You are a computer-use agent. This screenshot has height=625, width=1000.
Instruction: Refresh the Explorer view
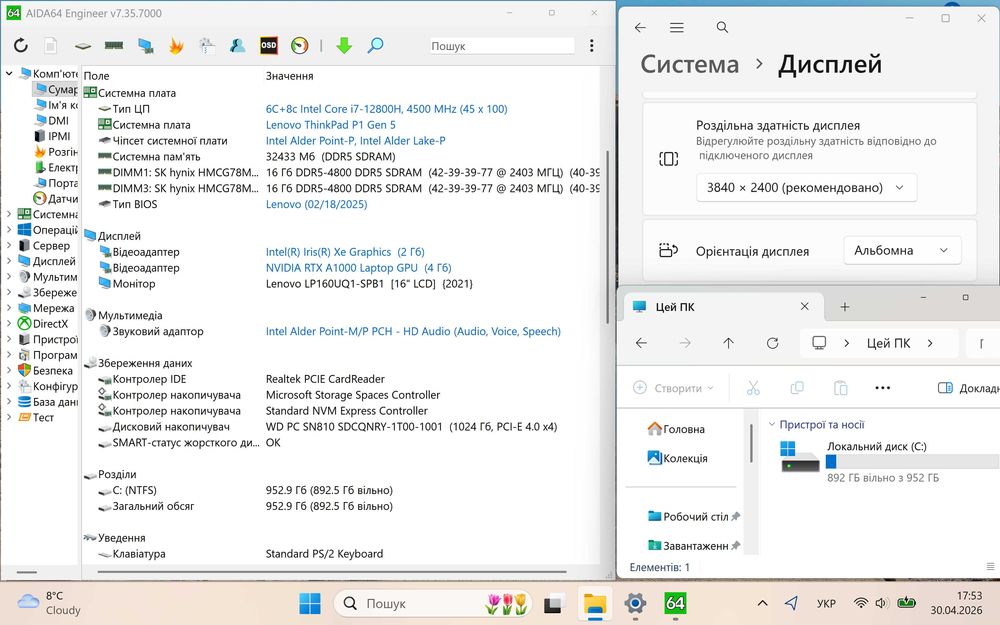tap(772, 343)
